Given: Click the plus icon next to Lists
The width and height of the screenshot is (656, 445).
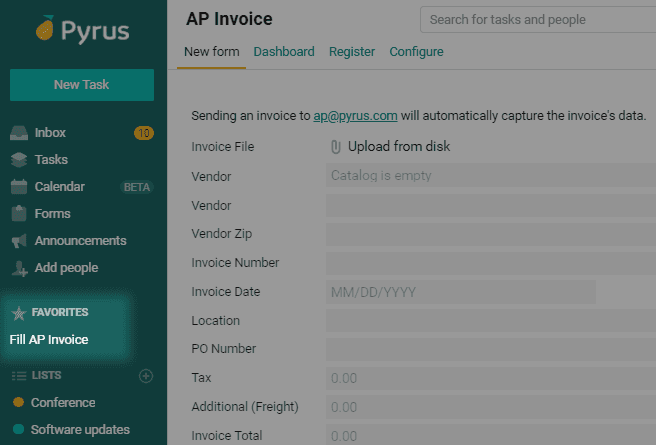Looking at the screenshot, I should click(146, 376).
